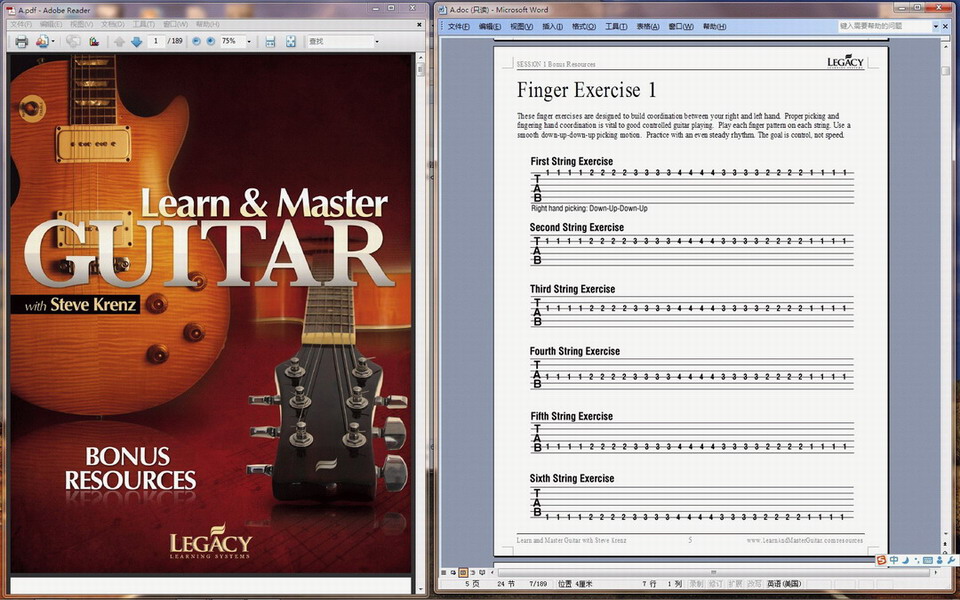Click the highlighted Print Layout view button
This screenshot has height=600, width=960.
pos(463,572)
